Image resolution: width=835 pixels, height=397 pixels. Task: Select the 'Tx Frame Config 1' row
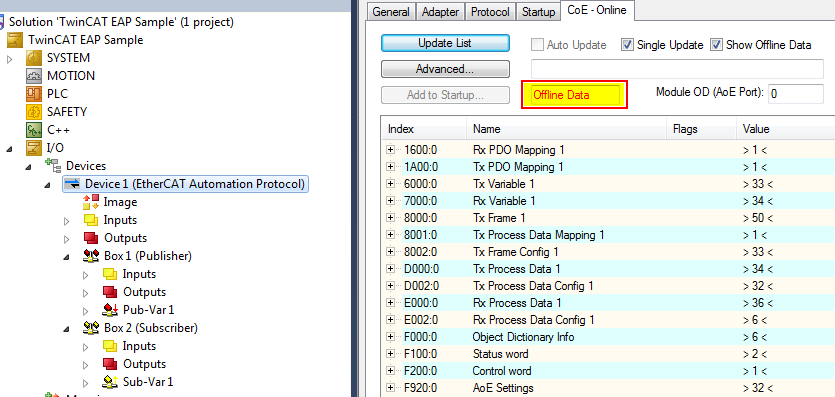coord(608,252)
